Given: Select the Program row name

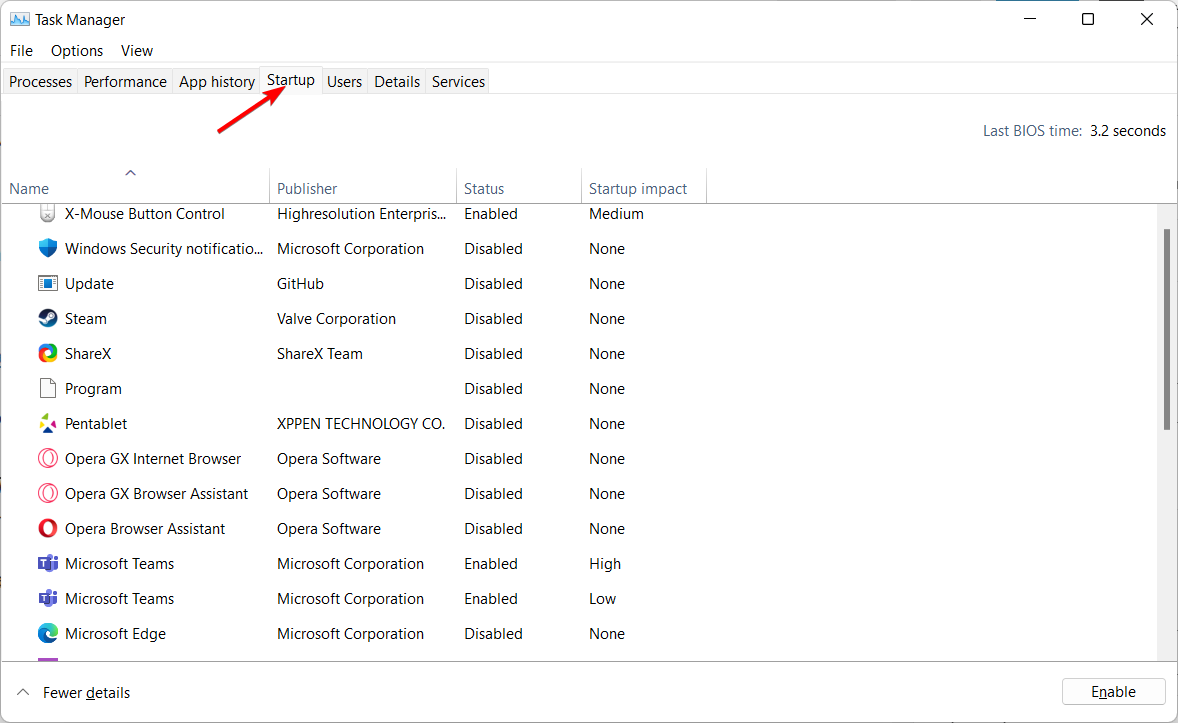Looking at the screenshot, I should pos(93,389).
